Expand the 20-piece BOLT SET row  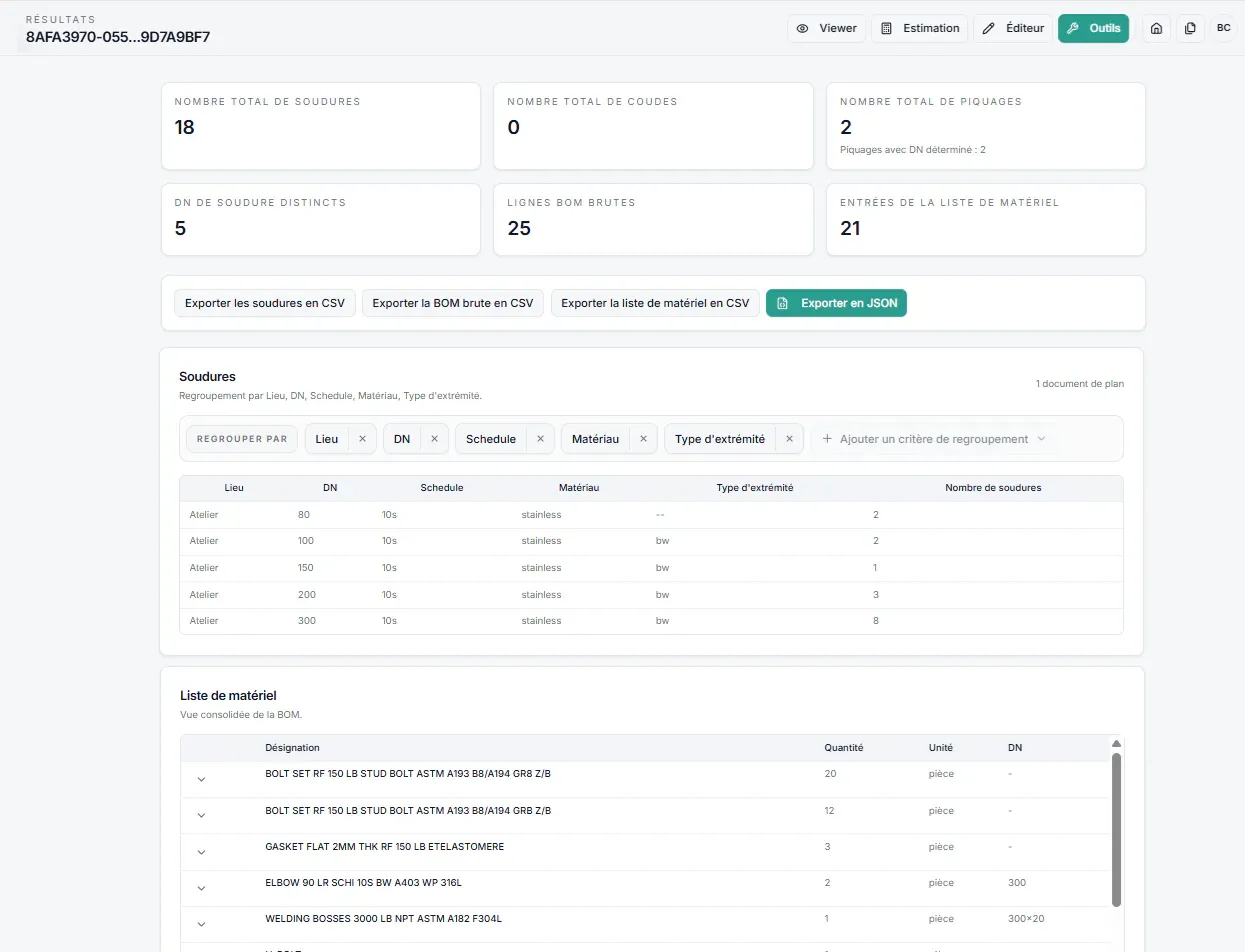point(201,780)
